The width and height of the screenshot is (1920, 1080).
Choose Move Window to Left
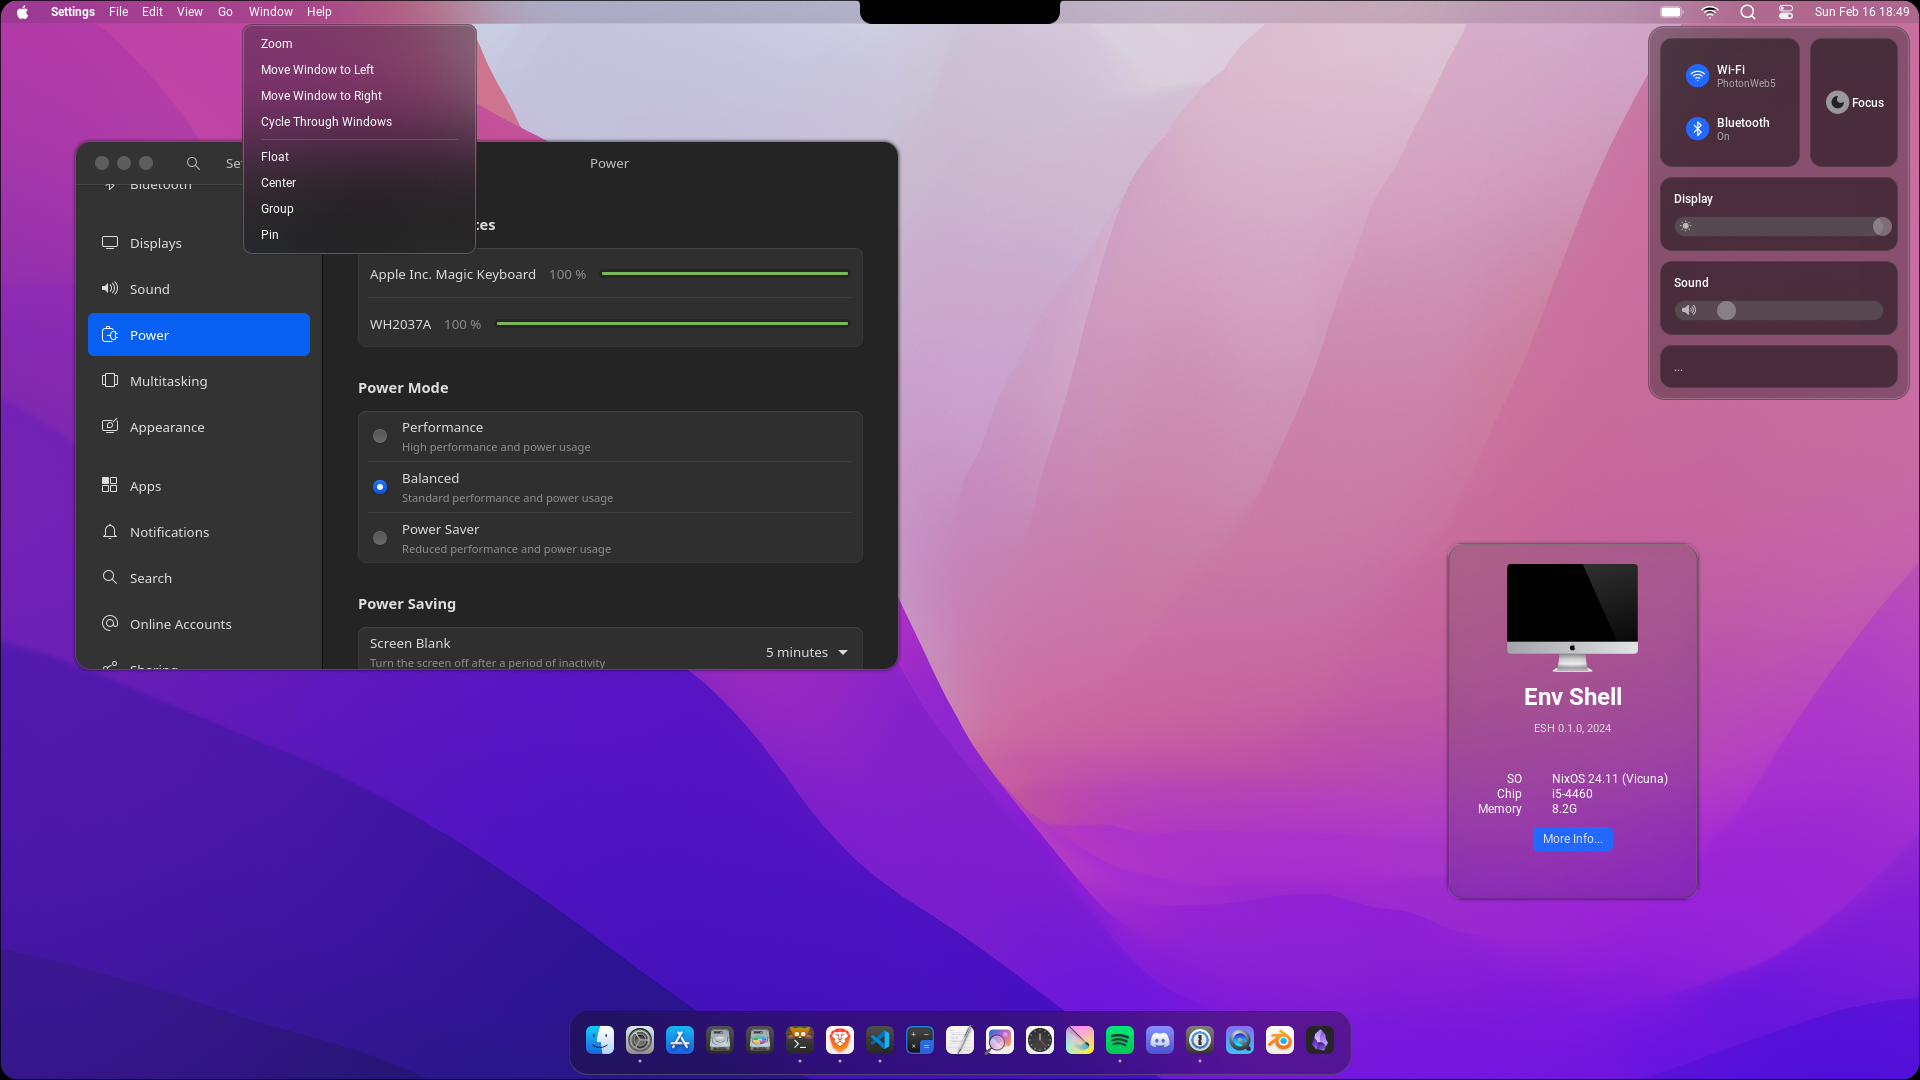317,70
